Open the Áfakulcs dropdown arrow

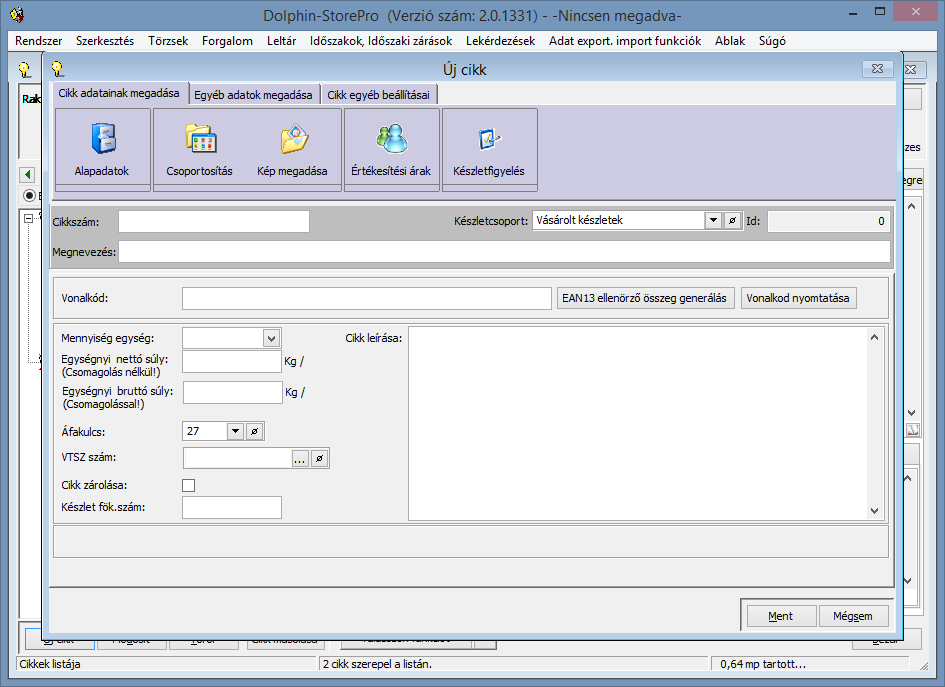point(236,431)
